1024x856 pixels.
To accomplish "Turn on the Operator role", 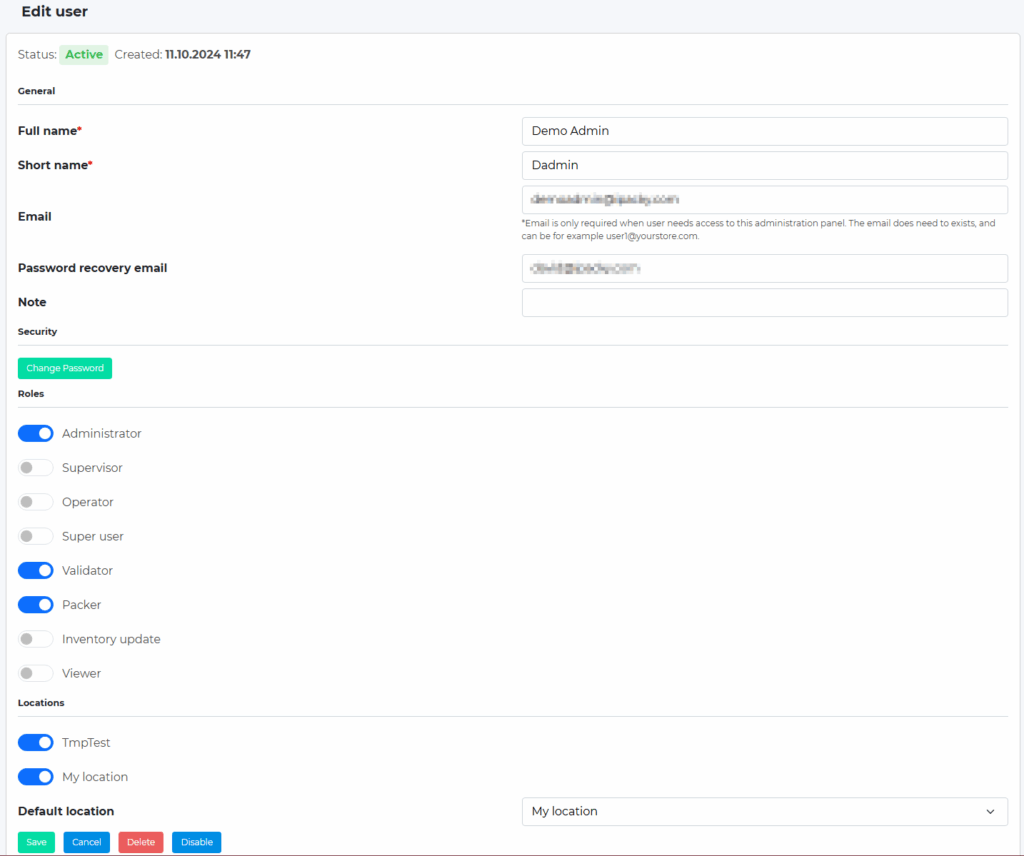I will tap(35, 501).
